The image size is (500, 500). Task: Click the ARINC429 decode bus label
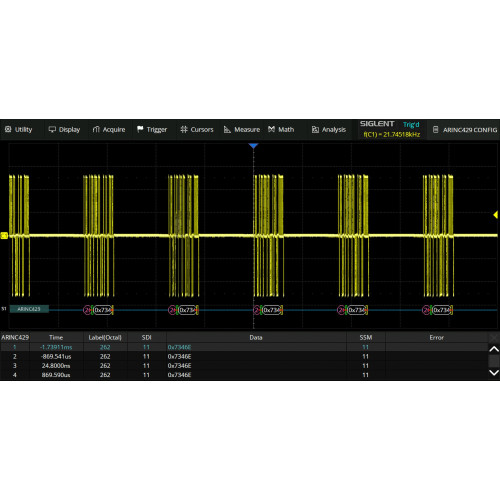click(29, 309)
